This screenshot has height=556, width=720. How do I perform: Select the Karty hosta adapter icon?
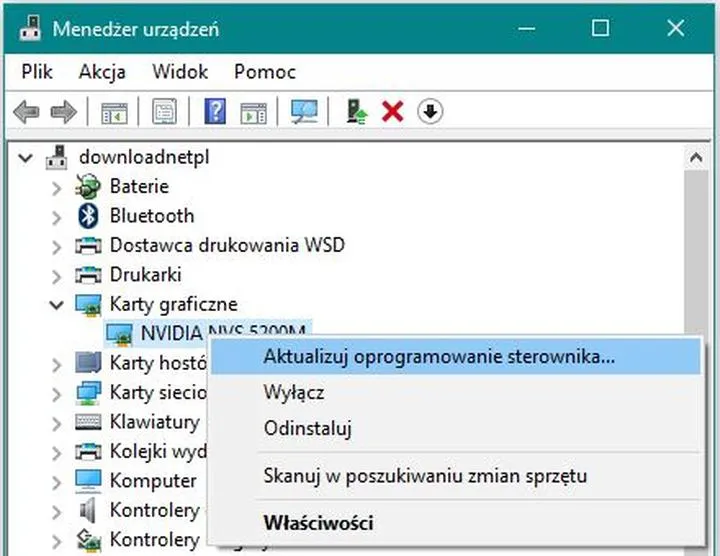[x=88, y=363]
